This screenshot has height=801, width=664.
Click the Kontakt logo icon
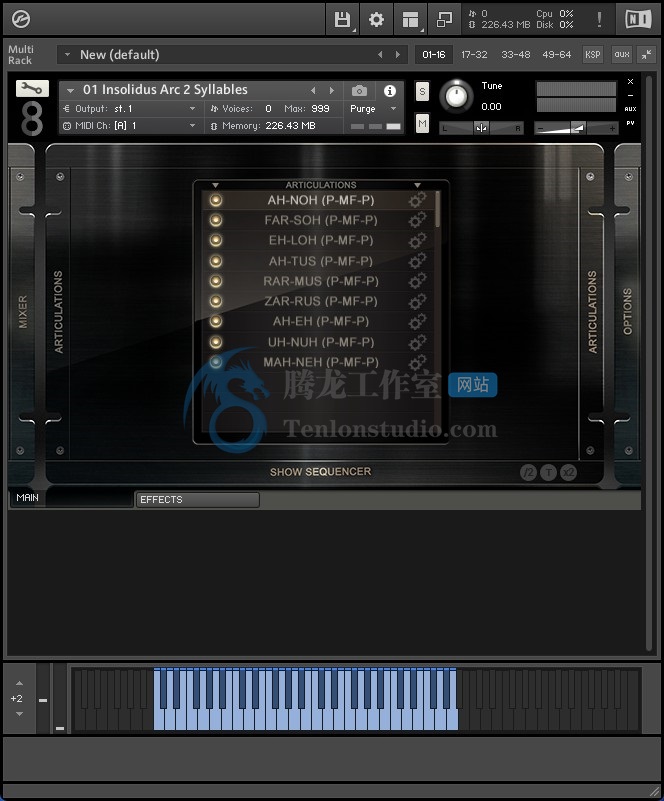pos(21,19)
